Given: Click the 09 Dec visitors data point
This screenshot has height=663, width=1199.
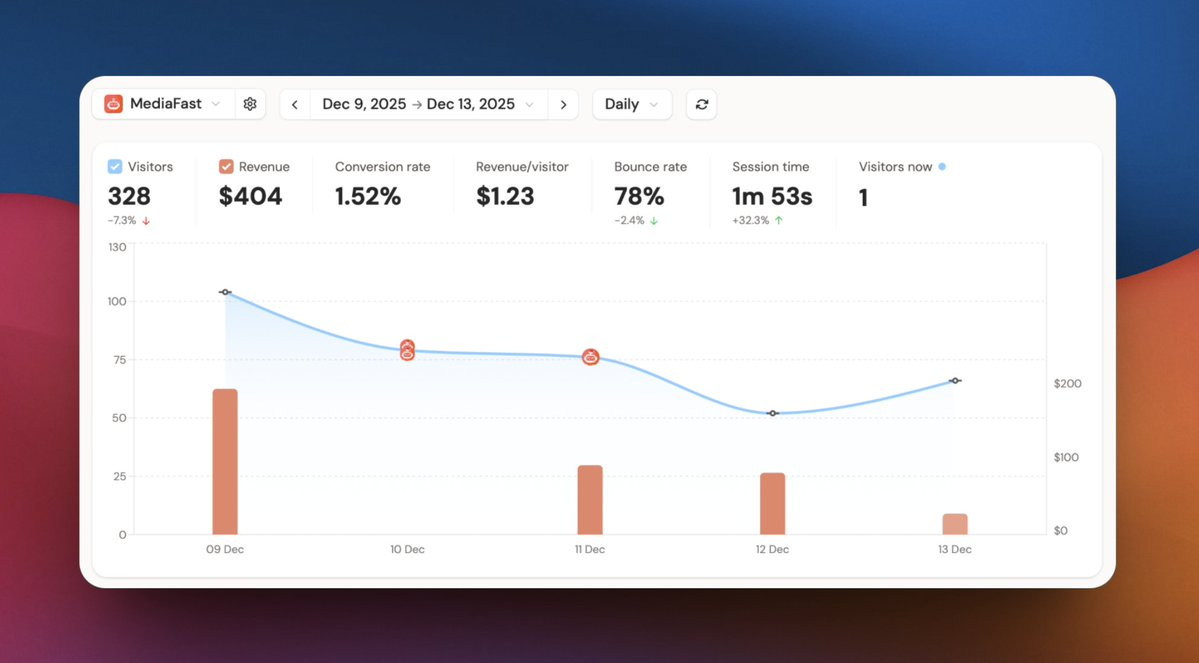Looking at the screenshot, I should 225,292.
